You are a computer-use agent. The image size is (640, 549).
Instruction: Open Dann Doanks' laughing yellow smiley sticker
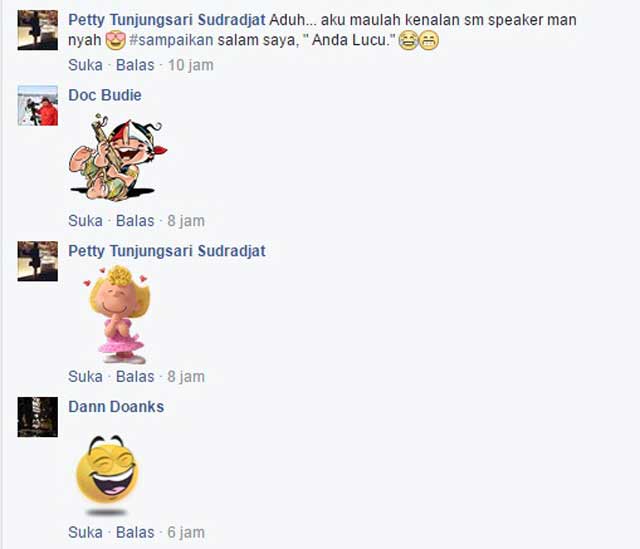point(107,475)
